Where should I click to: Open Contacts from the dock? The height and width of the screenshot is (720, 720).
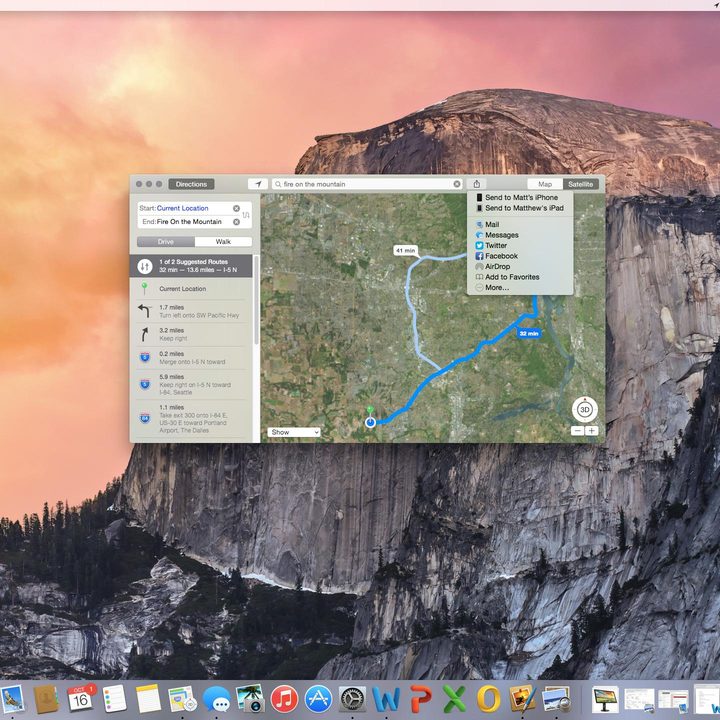[x=46, y=699]
